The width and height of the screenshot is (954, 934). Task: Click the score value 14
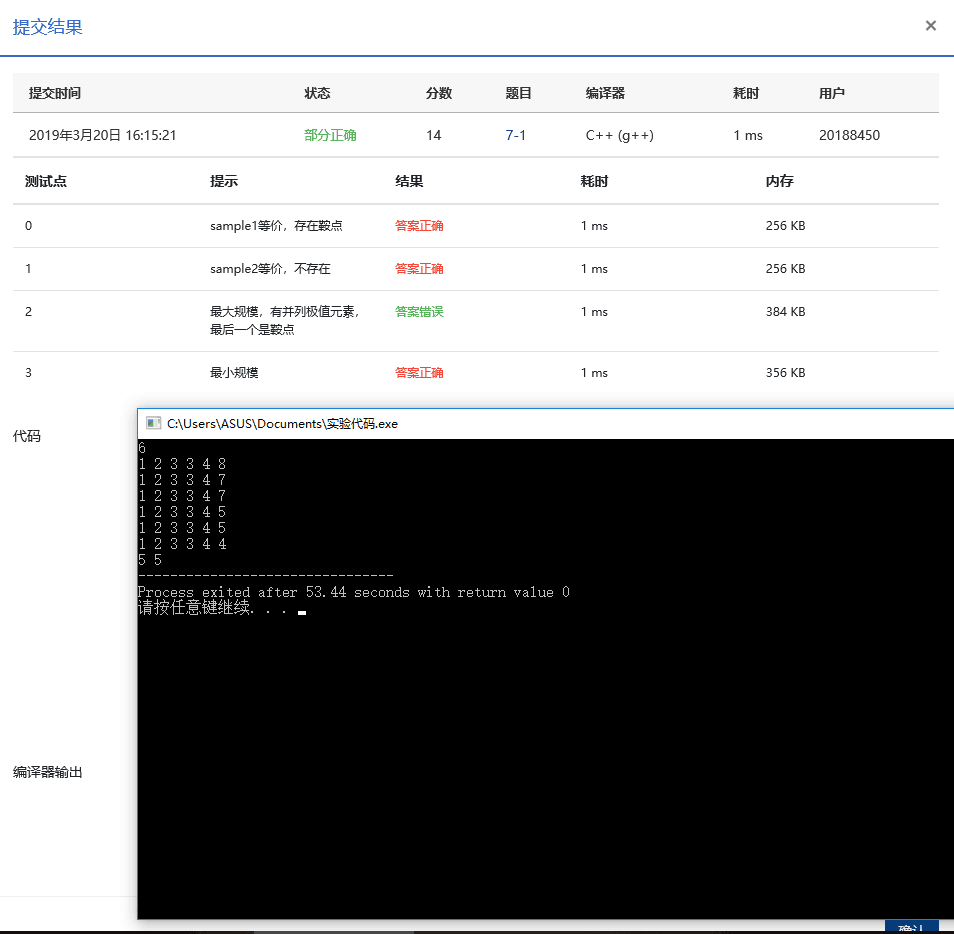(x=434, y=135)
